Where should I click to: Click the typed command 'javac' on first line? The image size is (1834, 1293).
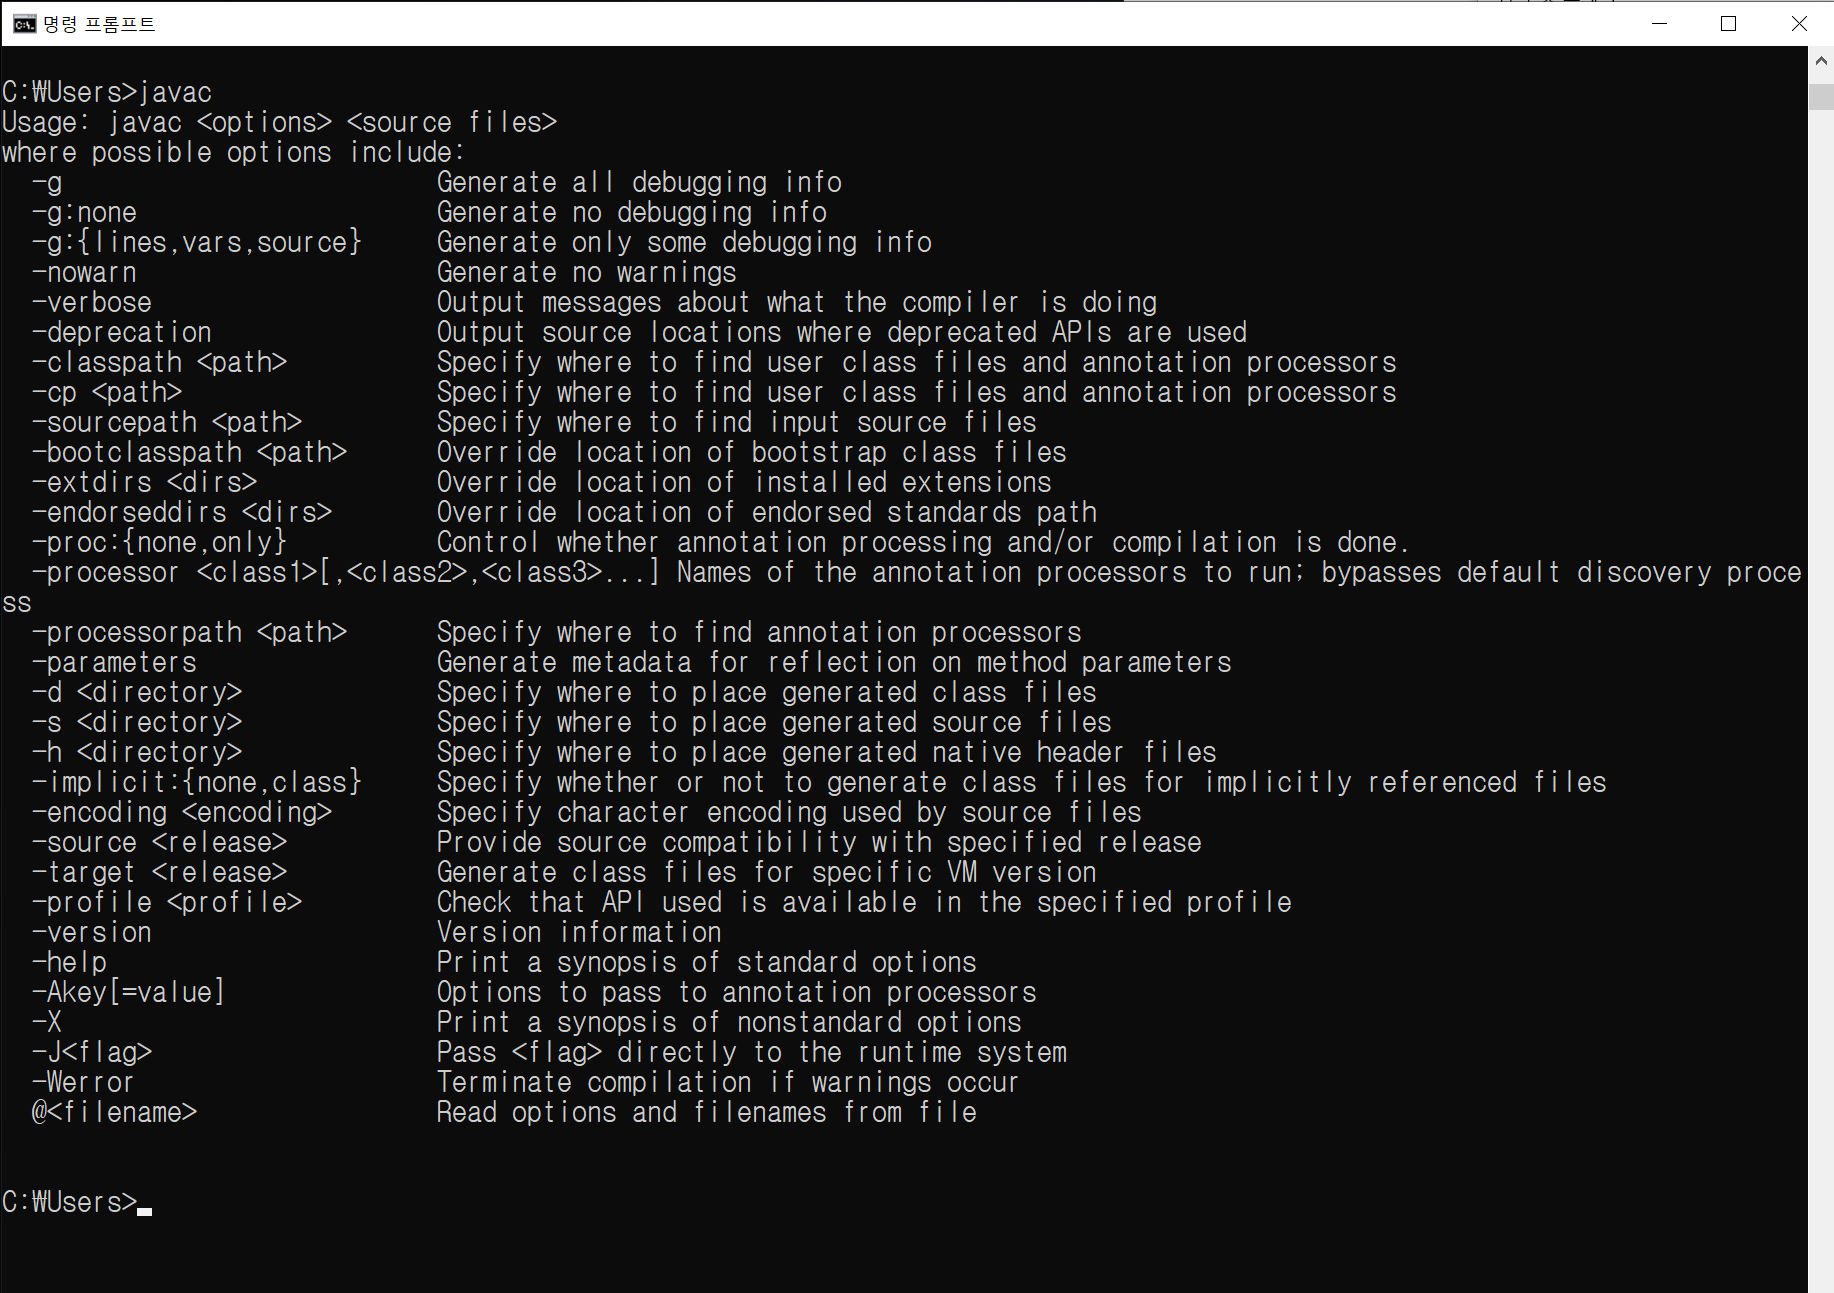click(x=175, y=93)
